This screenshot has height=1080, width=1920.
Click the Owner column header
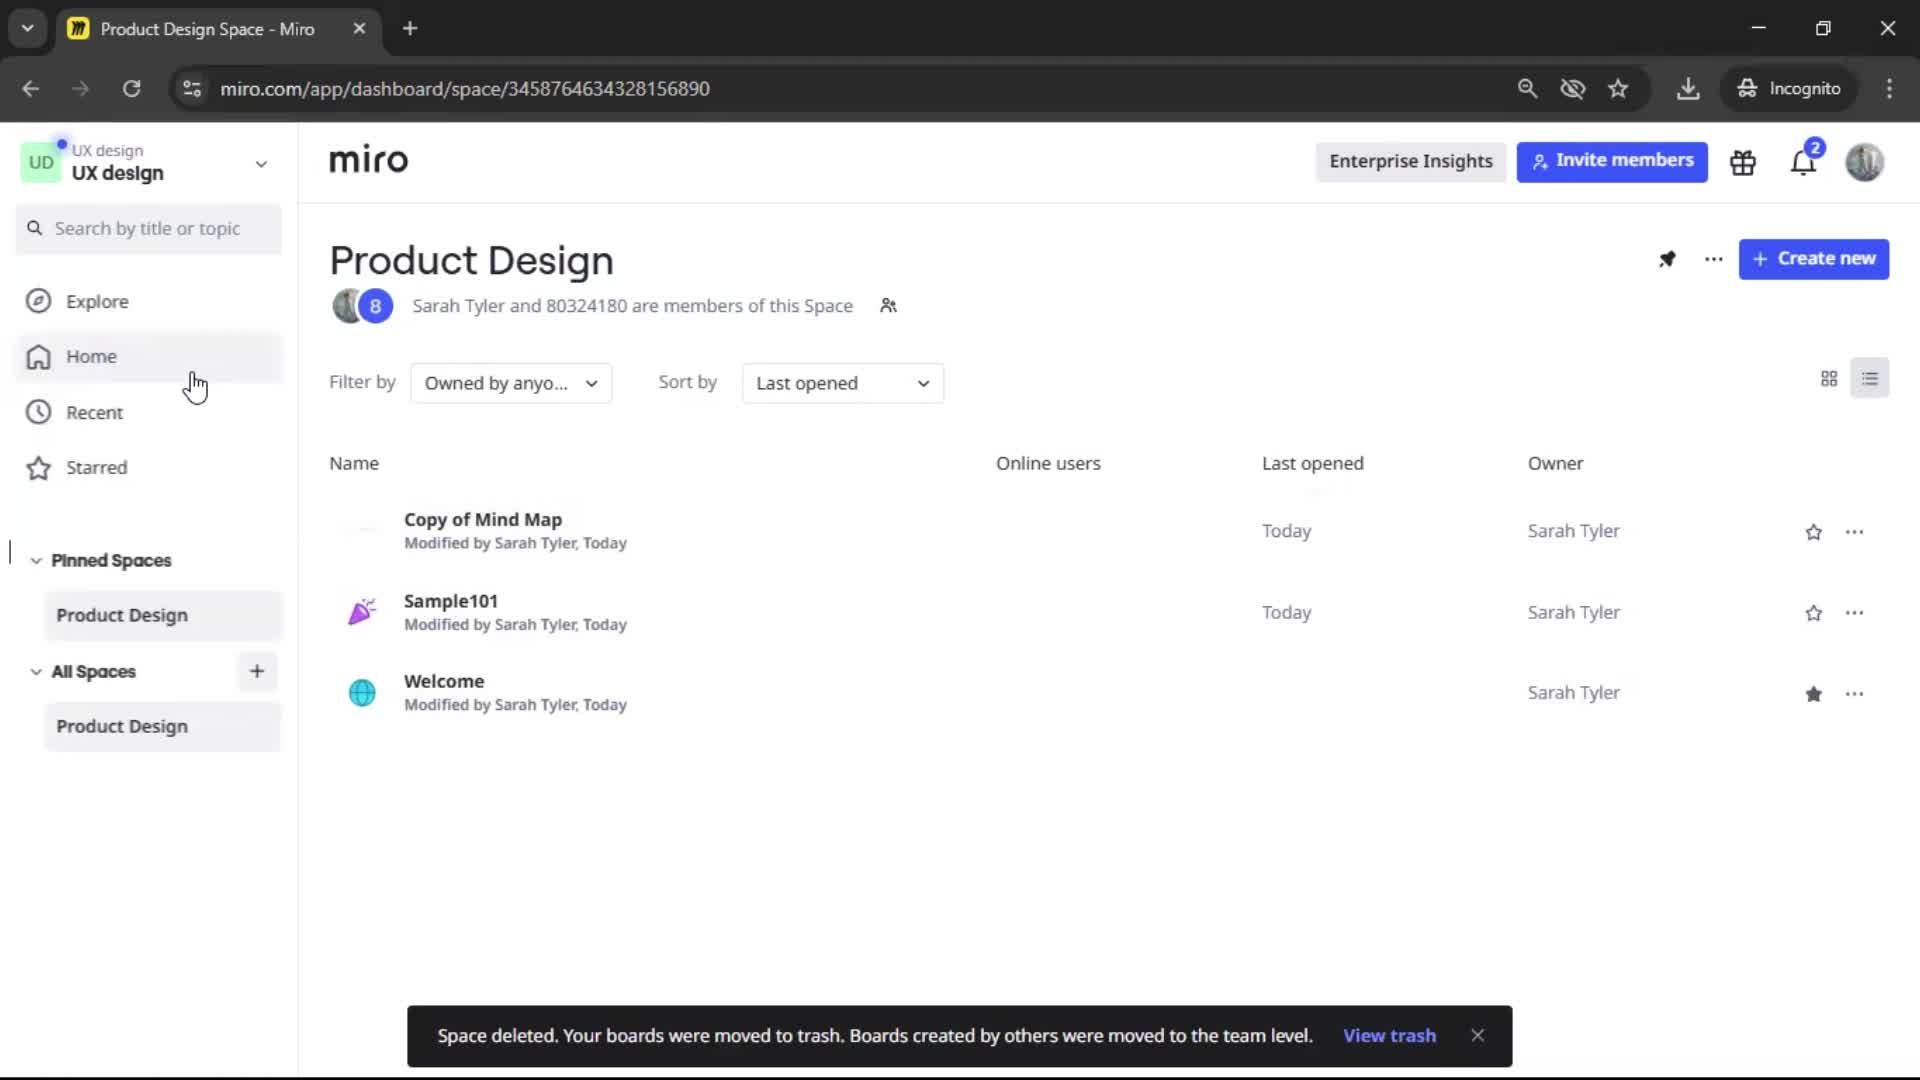point(1555,464)
